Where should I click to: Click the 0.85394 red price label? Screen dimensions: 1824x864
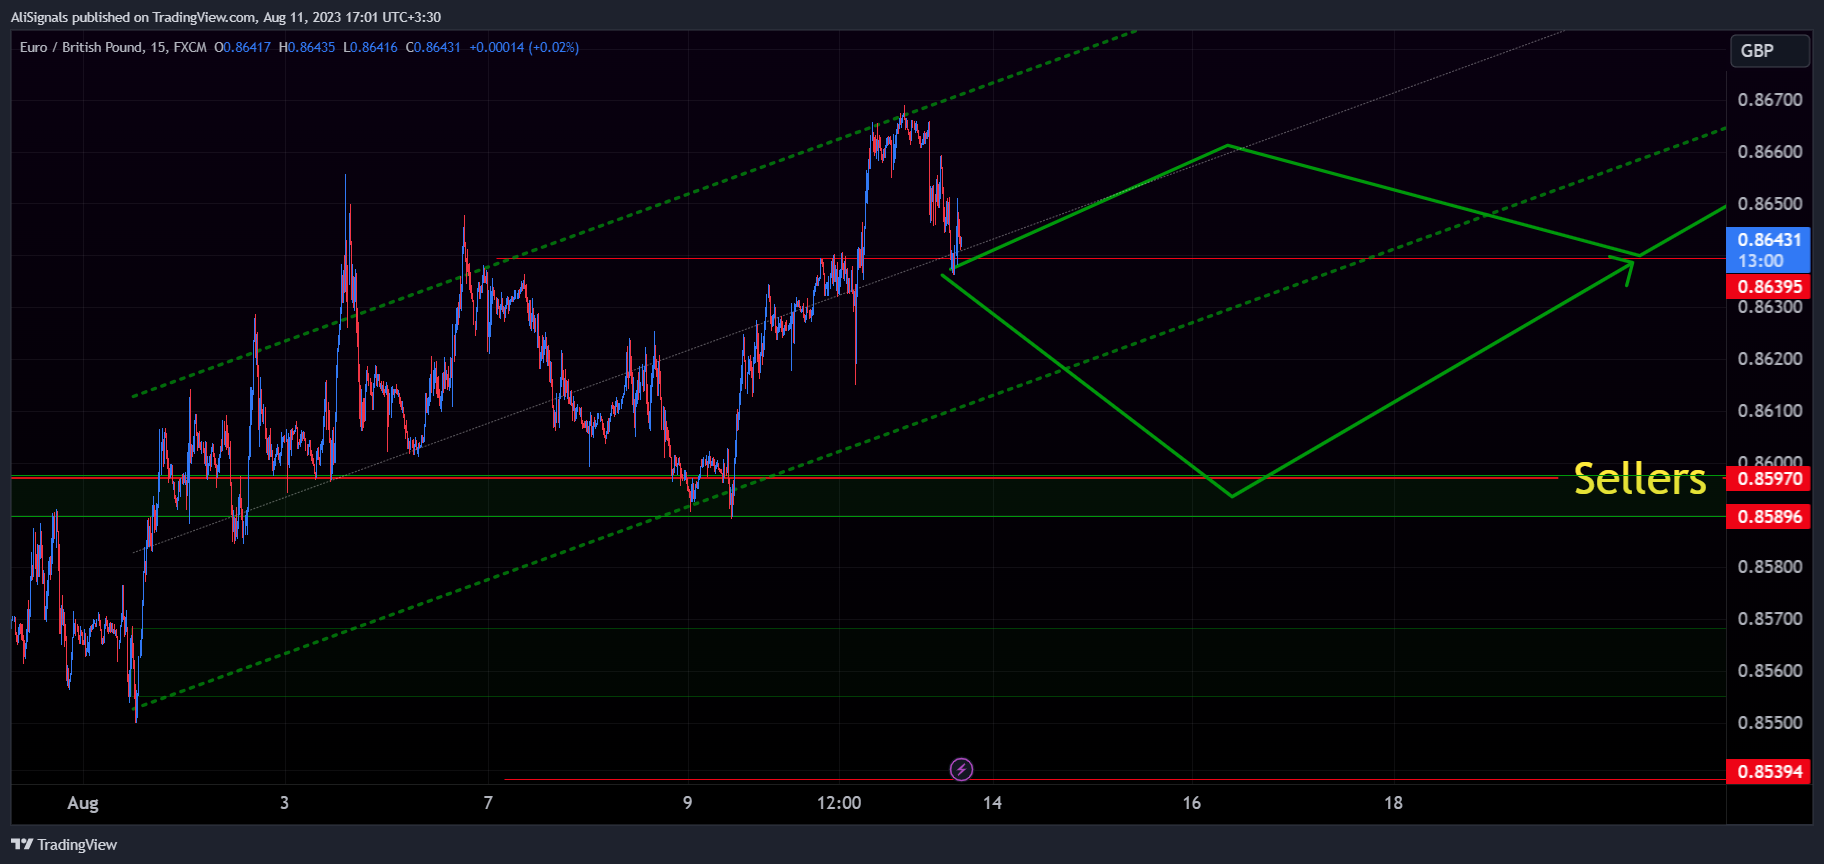point(1768,772)
